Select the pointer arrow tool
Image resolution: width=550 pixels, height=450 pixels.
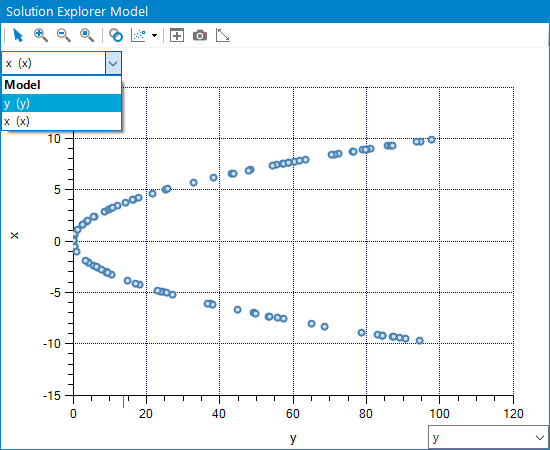click(18, 35)
